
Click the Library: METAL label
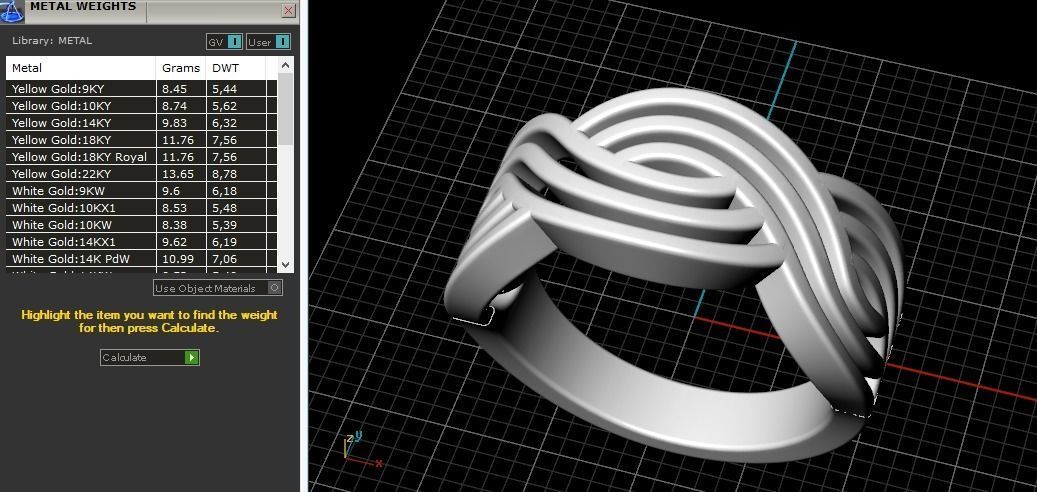point(52,41)
